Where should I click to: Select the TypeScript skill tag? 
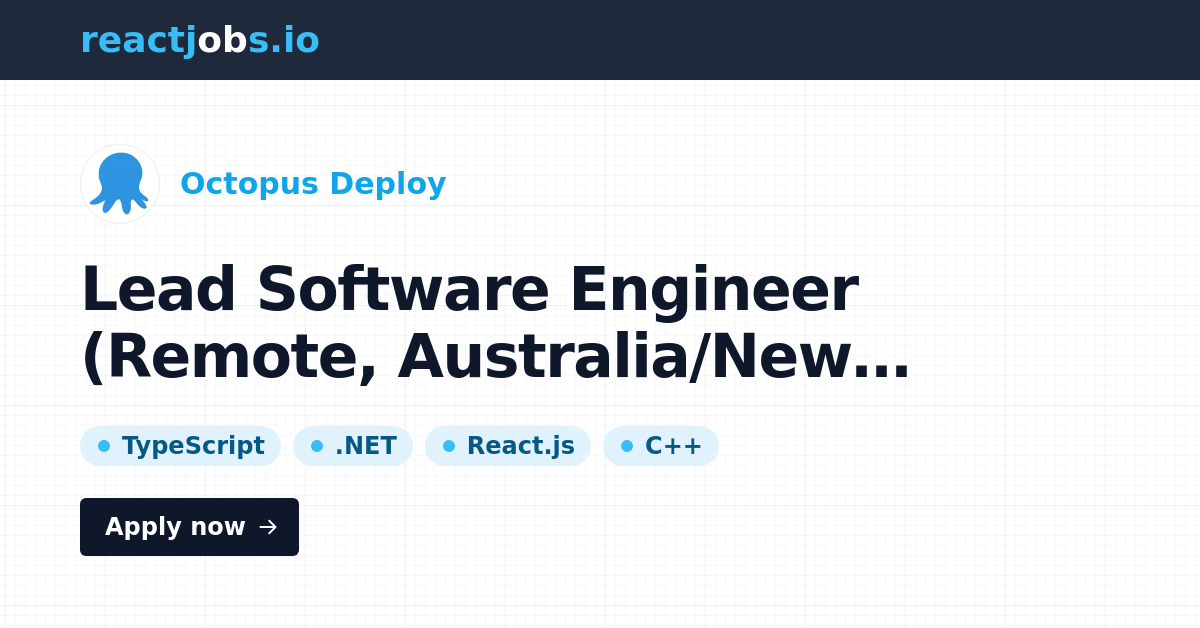(x=180, y=446)
